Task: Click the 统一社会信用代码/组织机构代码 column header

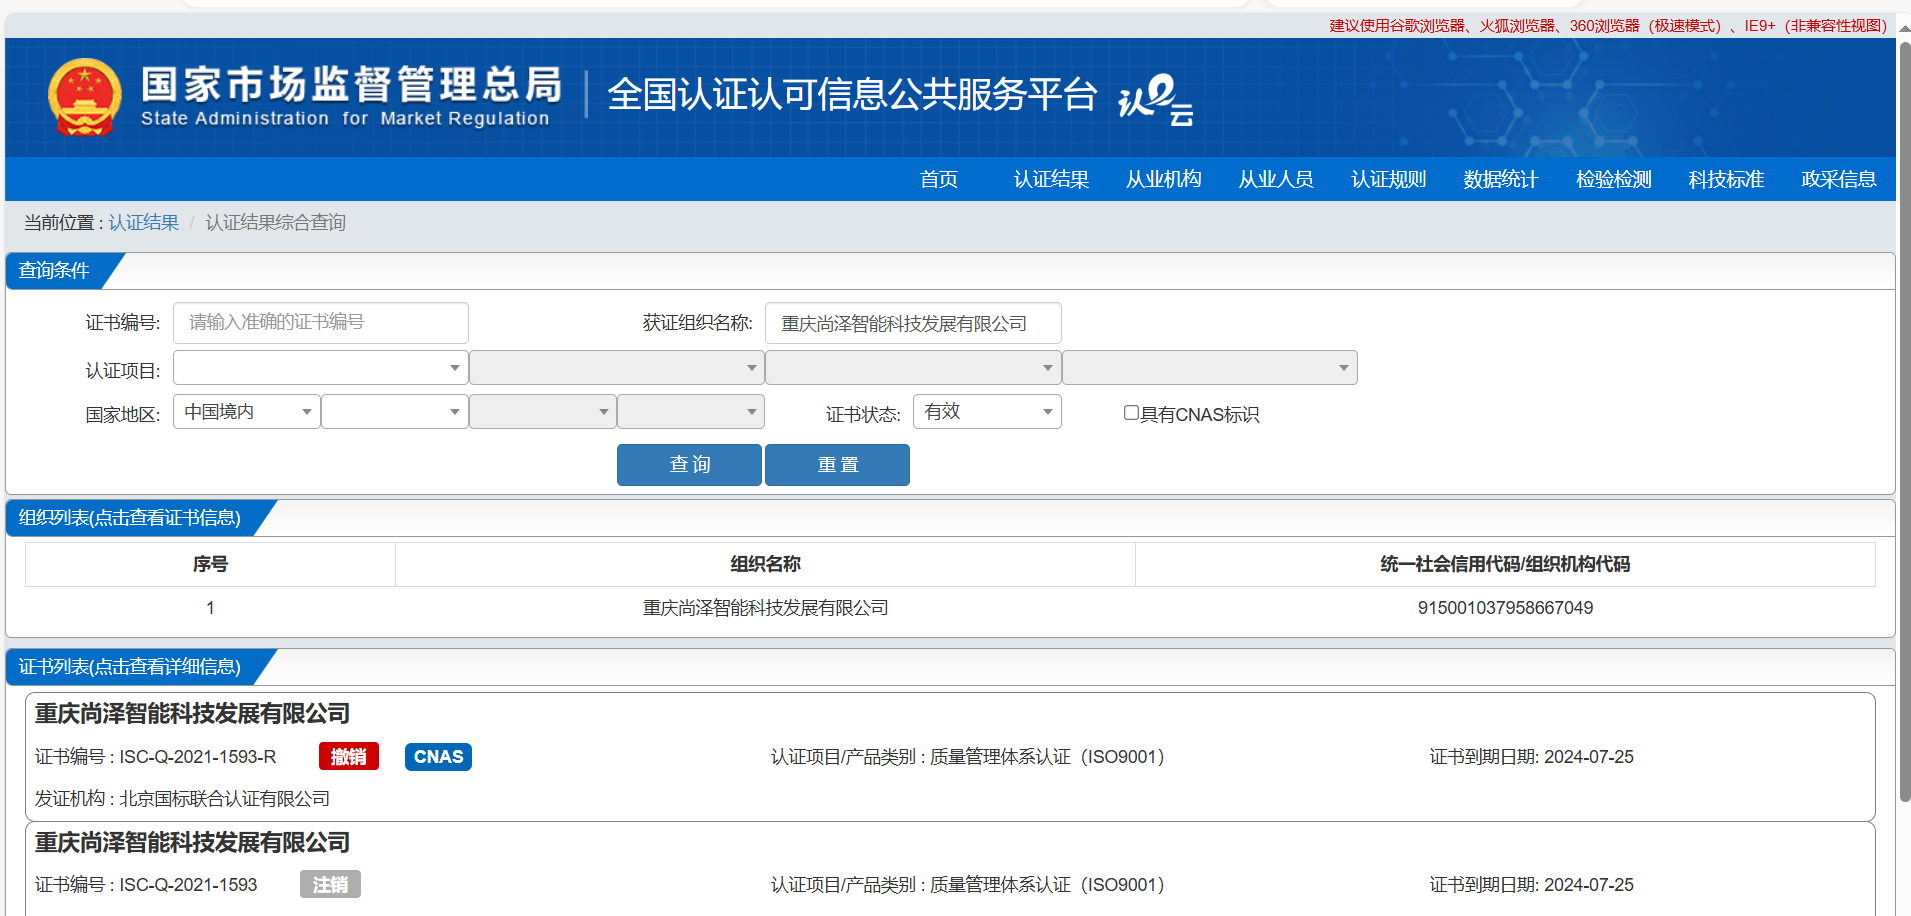Action: pyautogui.click(x=1505, y=564)
